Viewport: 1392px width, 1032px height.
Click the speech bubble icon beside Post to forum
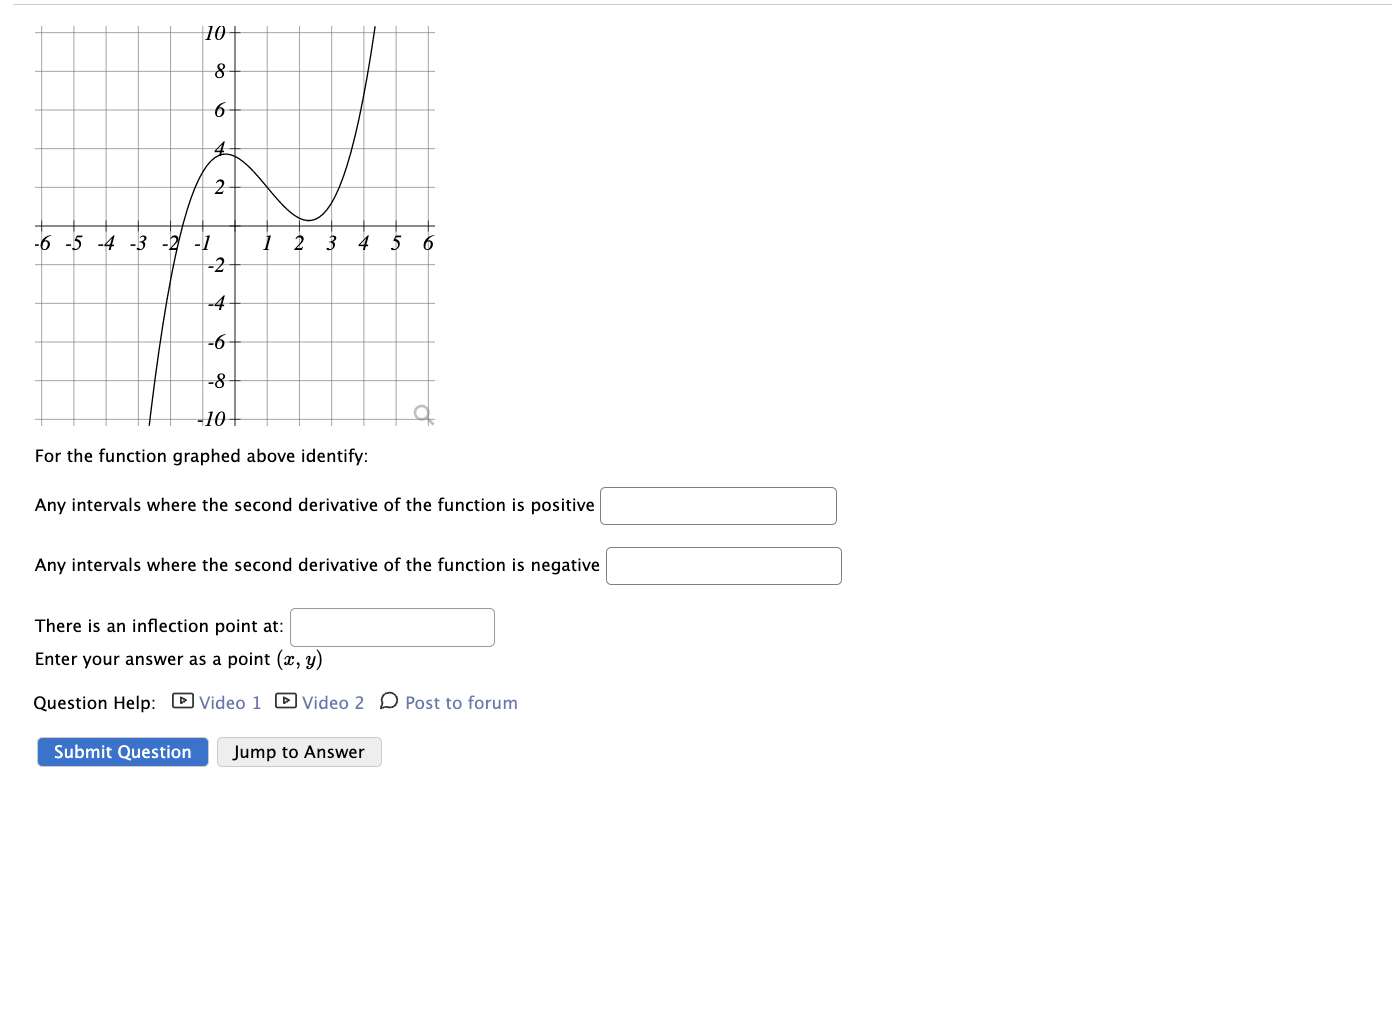[389, 702]
